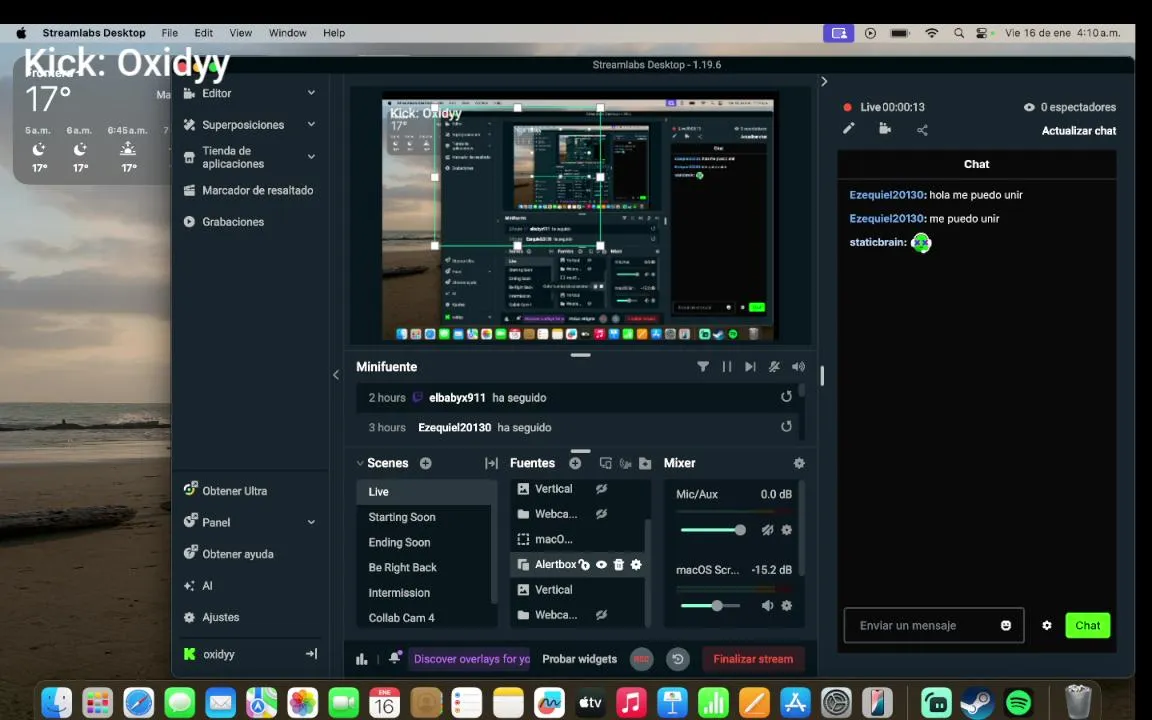Click Actualizar chat link
The width and height of the screenshot is (1152, 720).
click(1079, 131)
